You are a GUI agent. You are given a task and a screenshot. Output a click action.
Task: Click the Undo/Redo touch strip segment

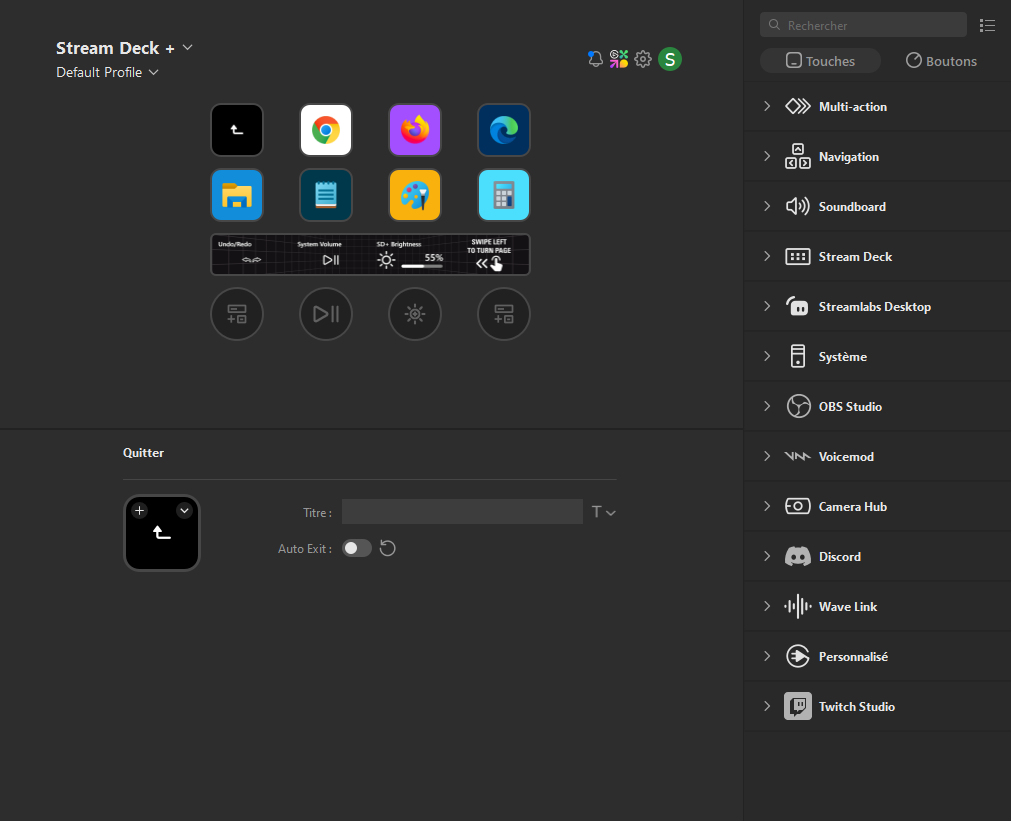click(x=251, y=254)
